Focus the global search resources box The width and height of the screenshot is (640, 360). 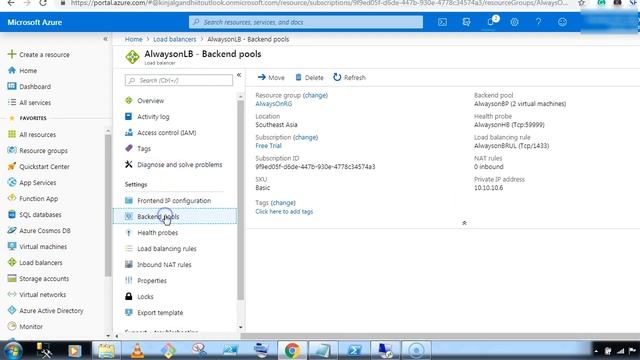point(306,22)
